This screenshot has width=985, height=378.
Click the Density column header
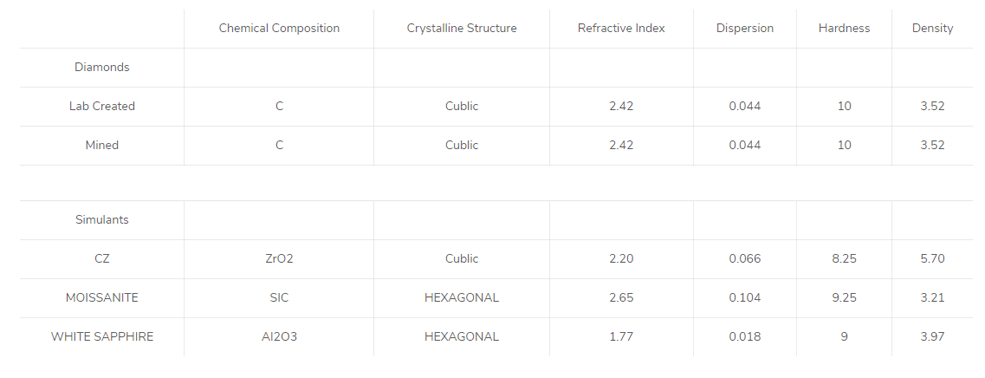tap(932, 28)
